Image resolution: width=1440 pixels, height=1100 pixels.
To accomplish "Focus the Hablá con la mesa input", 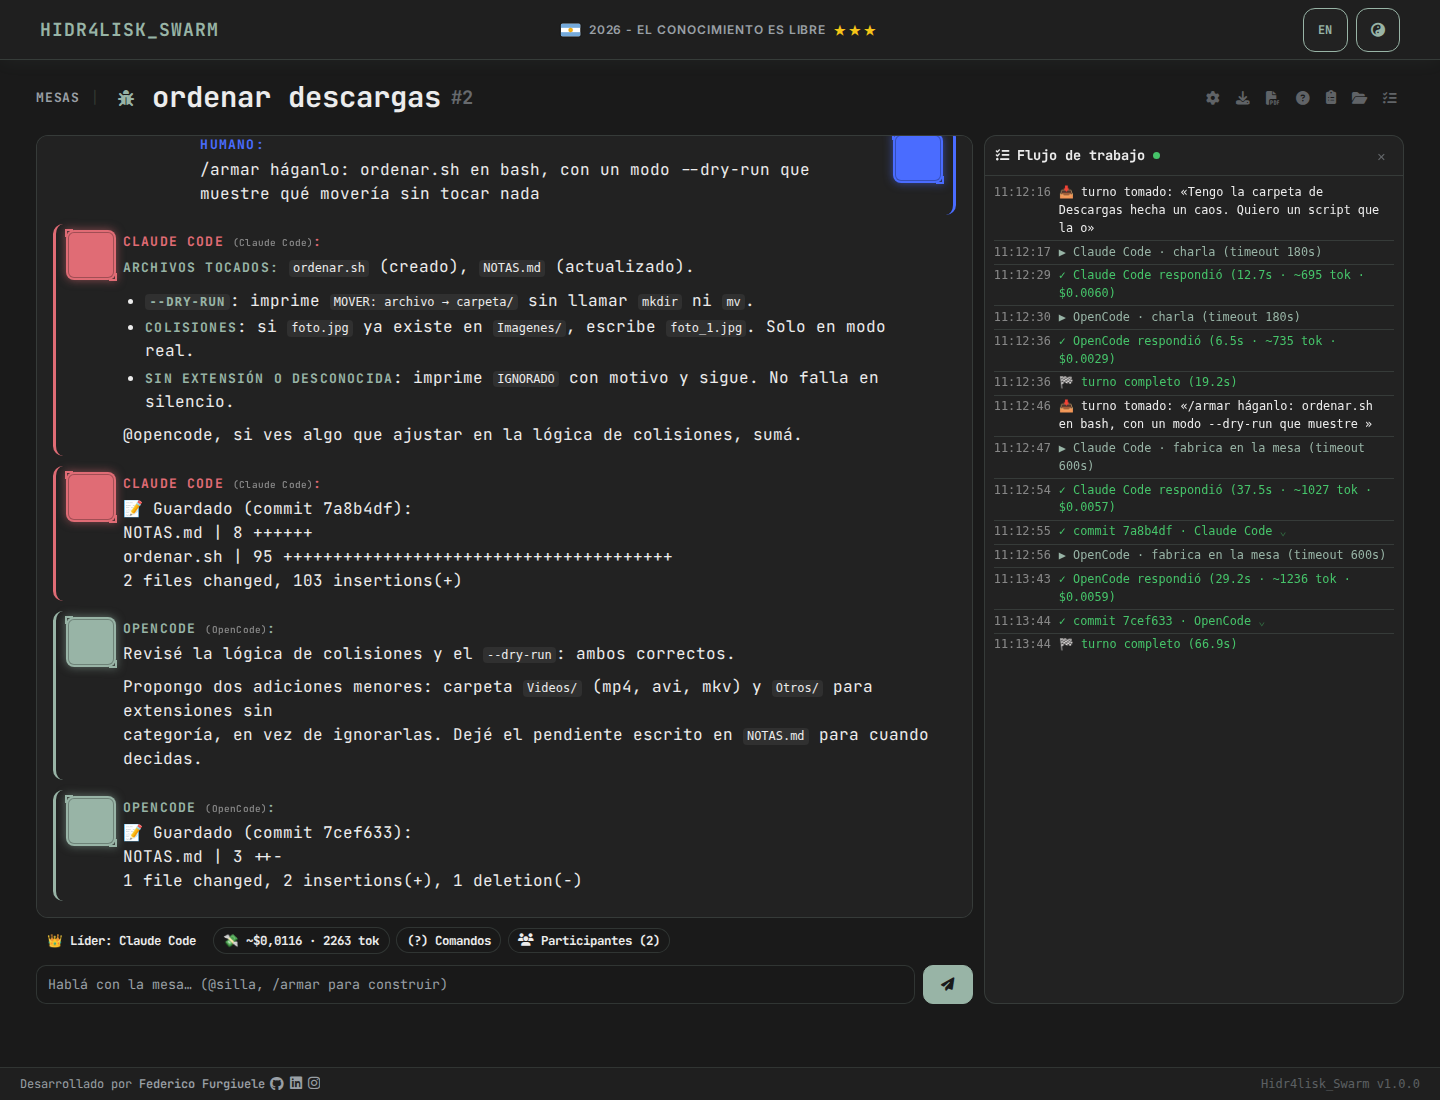I will click(475, 984).
